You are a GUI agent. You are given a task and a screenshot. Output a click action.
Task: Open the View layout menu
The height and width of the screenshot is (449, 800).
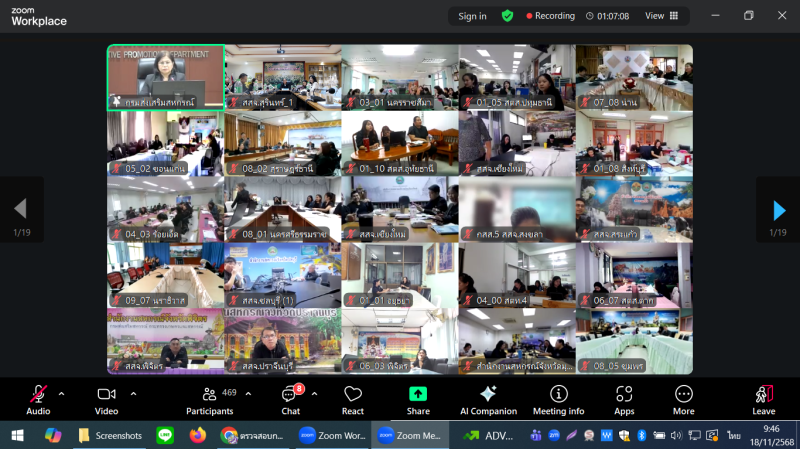point(661,16)
